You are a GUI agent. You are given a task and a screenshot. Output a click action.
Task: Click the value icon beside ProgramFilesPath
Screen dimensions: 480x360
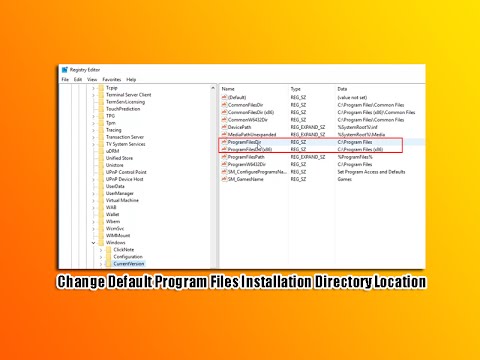coord(224,157)
